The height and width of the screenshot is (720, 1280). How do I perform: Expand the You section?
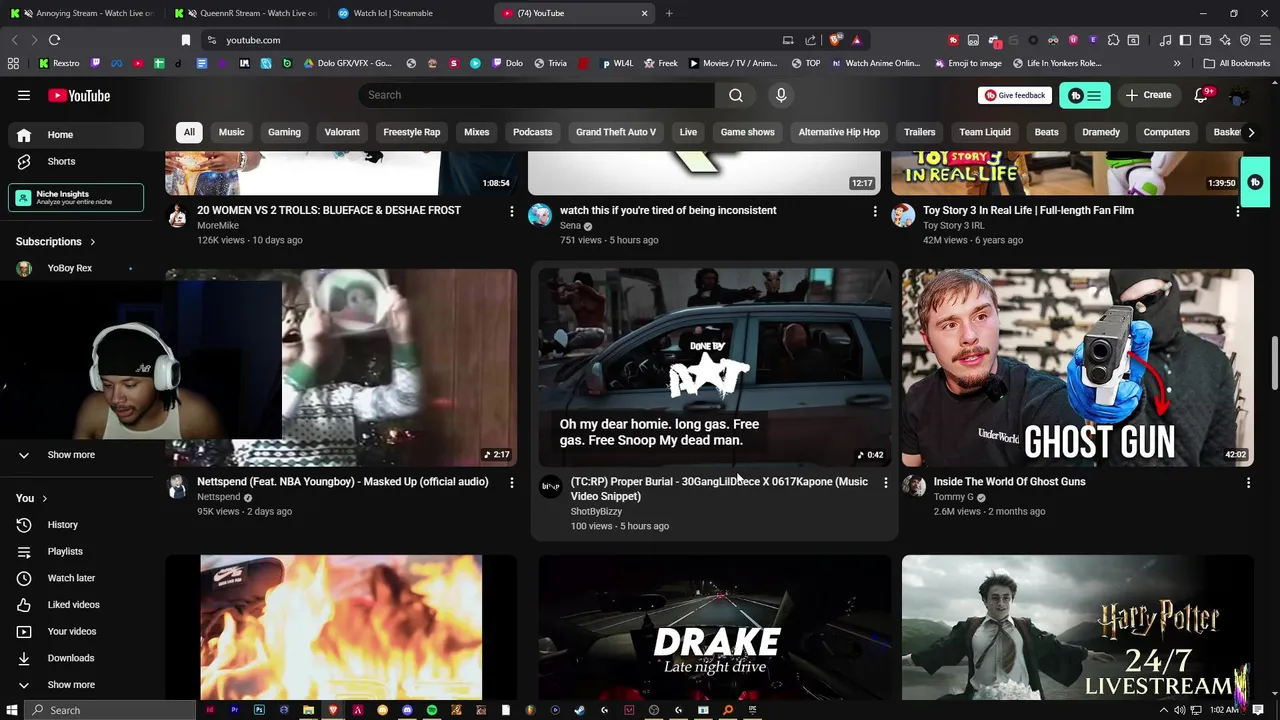(31, 498)
